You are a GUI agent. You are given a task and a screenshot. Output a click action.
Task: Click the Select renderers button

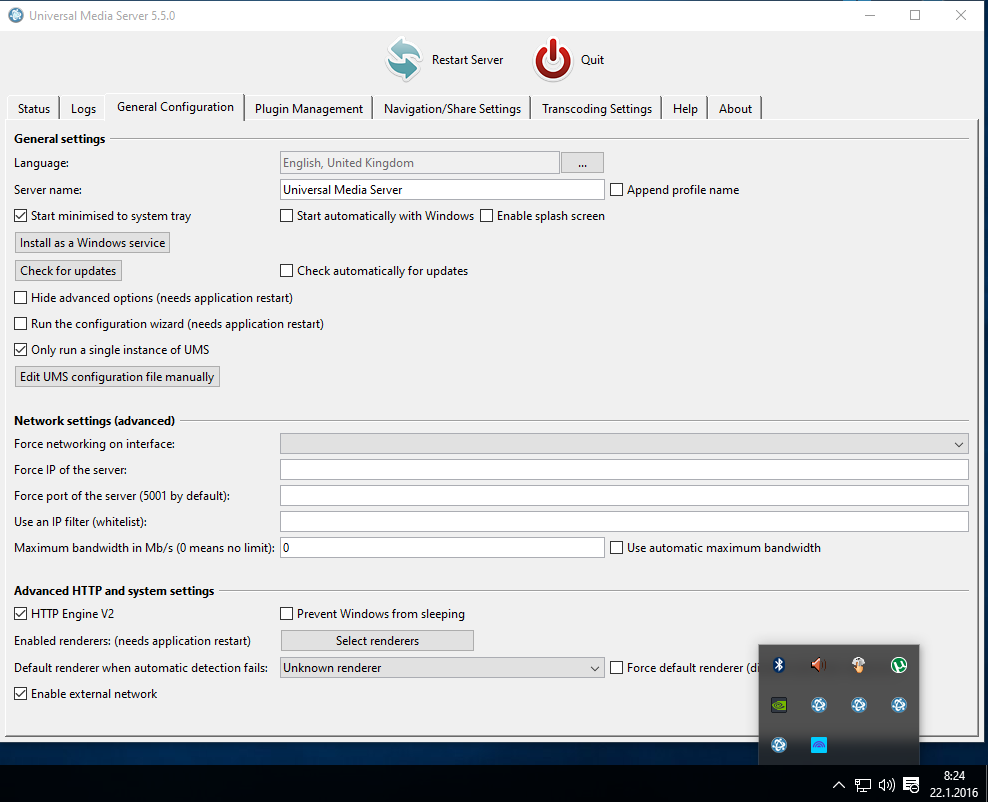coord(377,641)
